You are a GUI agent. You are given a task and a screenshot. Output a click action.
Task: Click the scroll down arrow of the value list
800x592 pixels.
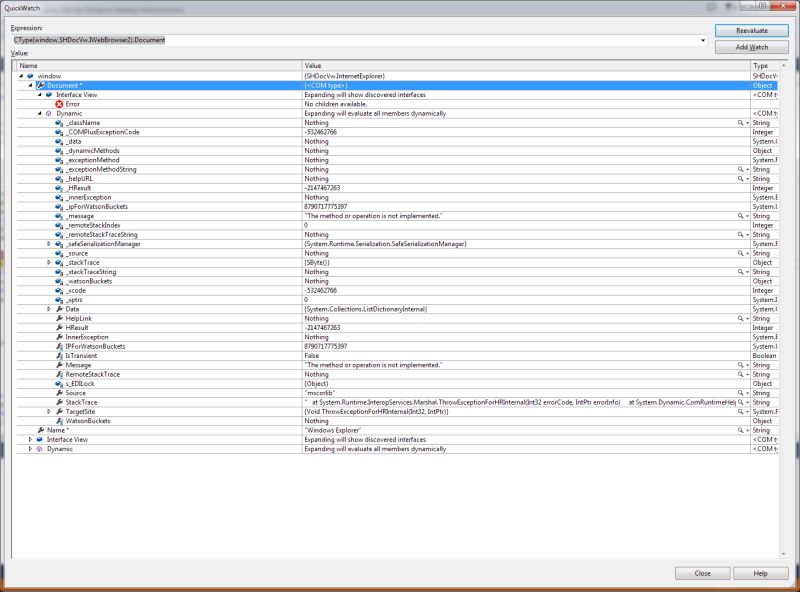tap(783, 554)
